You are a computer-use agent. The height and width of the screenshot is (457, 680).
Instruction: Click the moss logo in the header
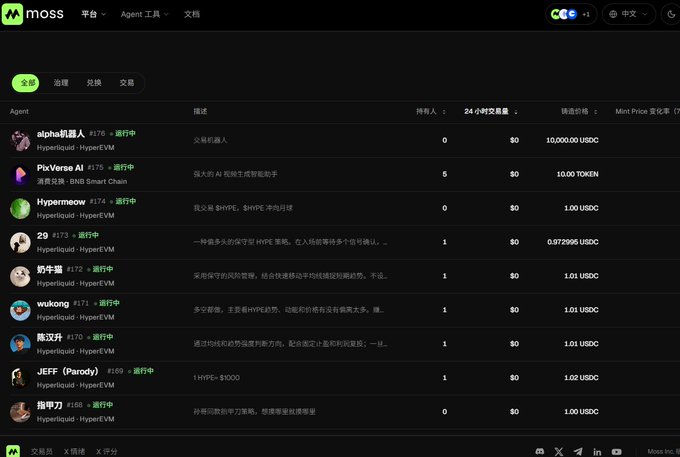pos(33,14)
